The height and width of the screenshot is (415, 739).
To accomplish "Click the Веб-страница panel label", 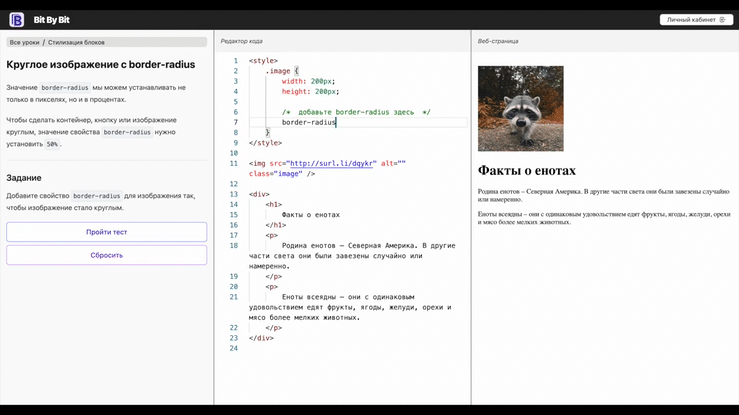I will coord(498,41).
